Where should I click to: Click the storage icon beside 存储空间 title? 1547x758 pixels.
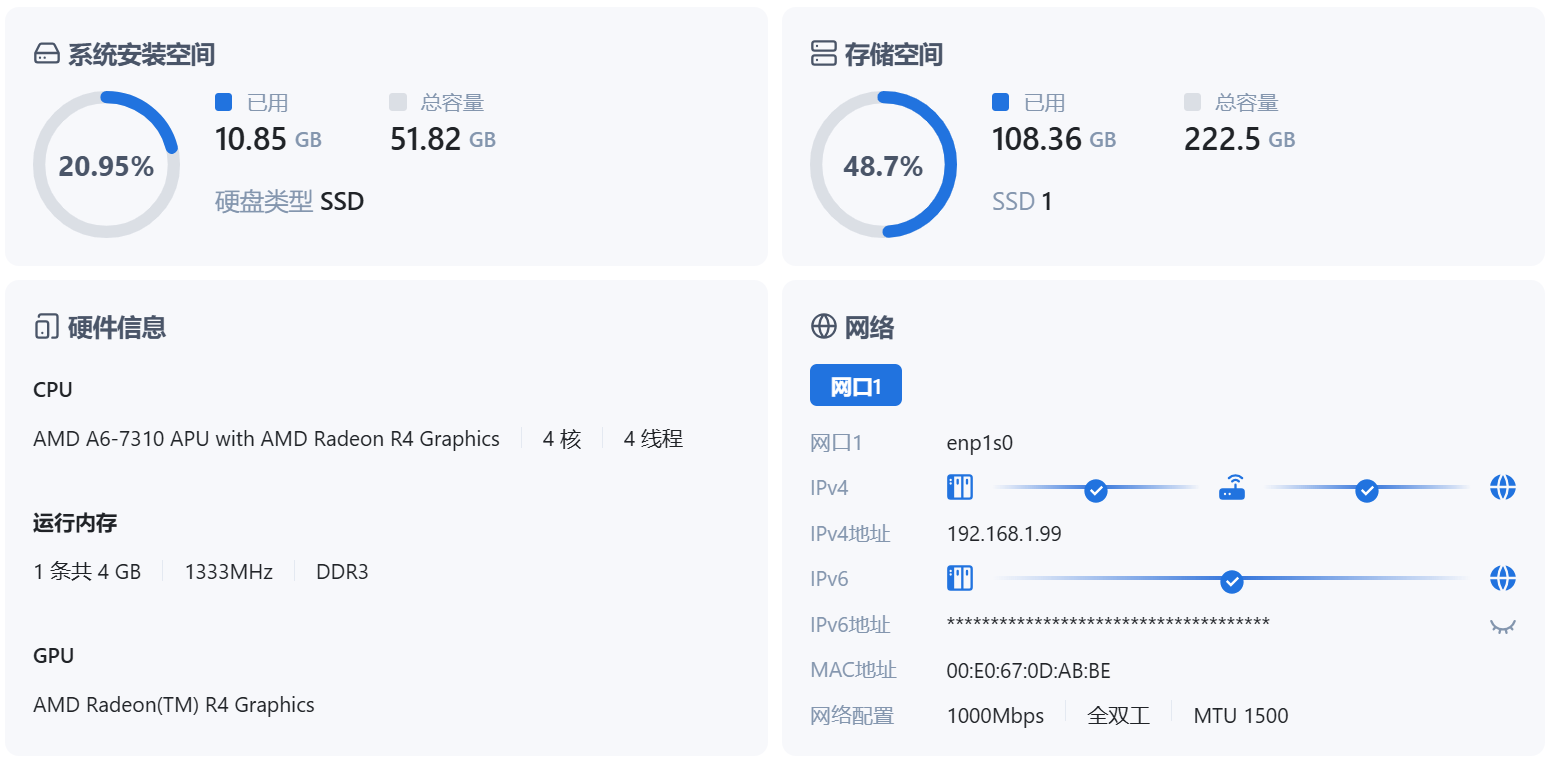(x=823, y=54)
